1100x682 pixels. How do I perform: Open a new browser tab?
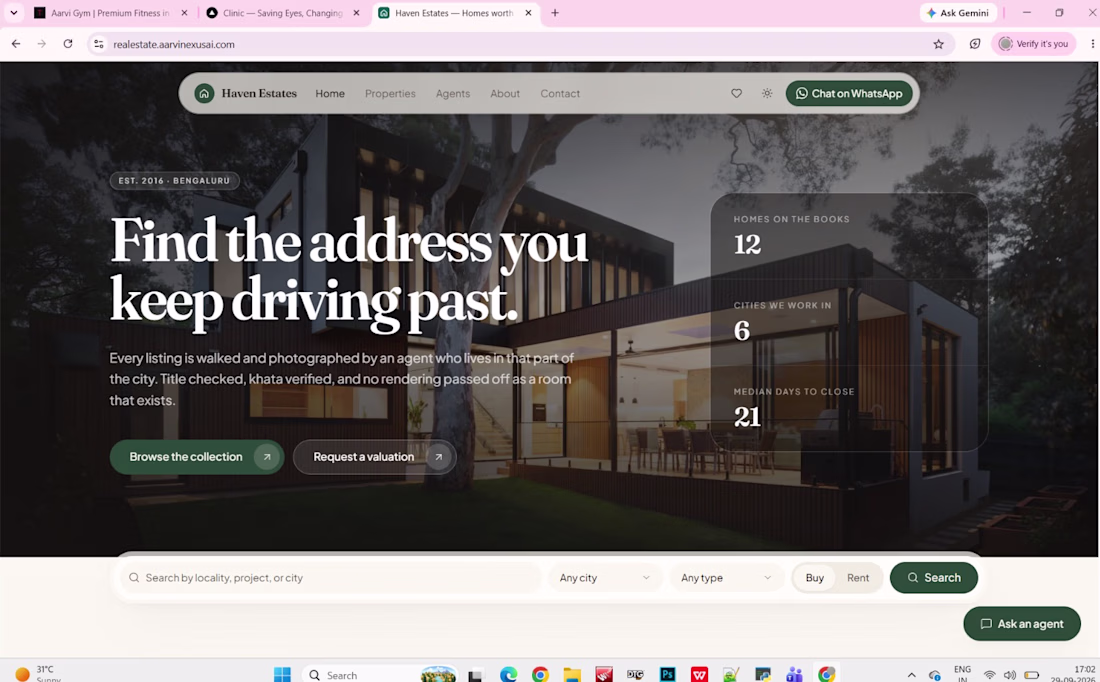[x=555, y=13]
